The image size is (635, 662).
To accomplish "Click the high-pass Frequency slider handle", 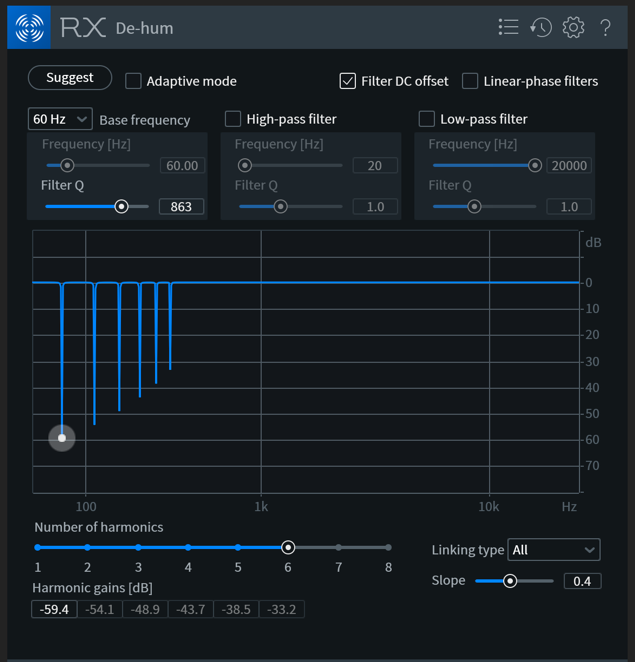I will (x=245, y=165).
